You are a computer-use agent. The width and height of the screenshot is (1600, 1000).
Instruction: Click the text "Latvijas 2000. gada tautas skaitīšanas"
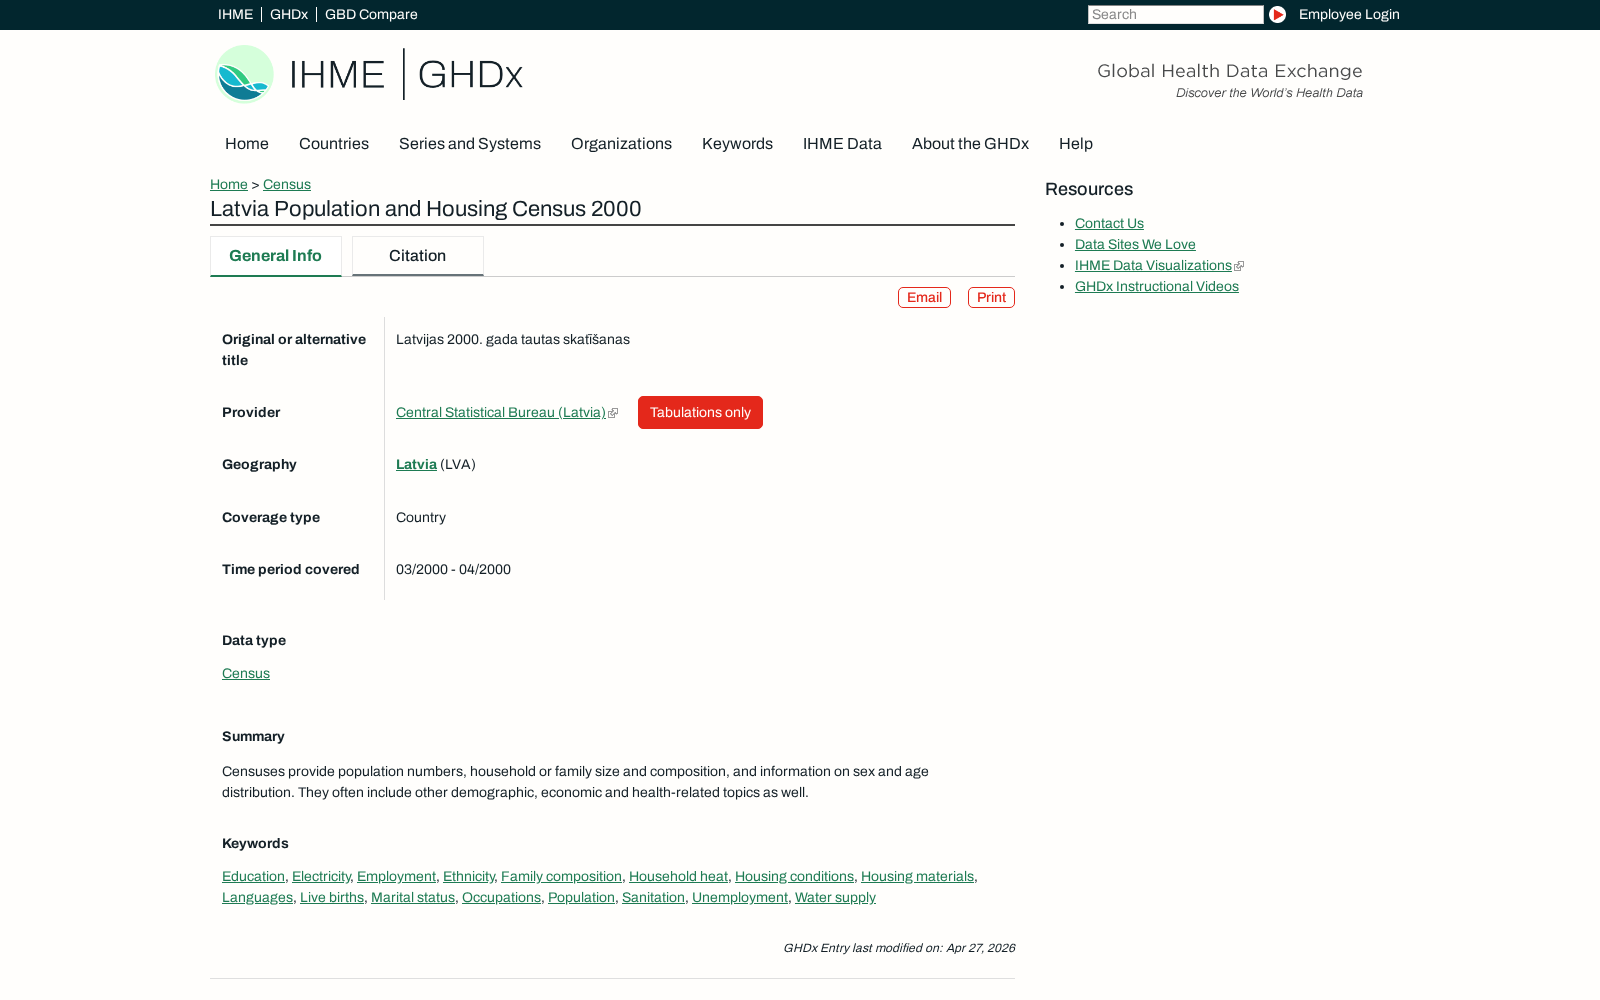click(513, 340)
